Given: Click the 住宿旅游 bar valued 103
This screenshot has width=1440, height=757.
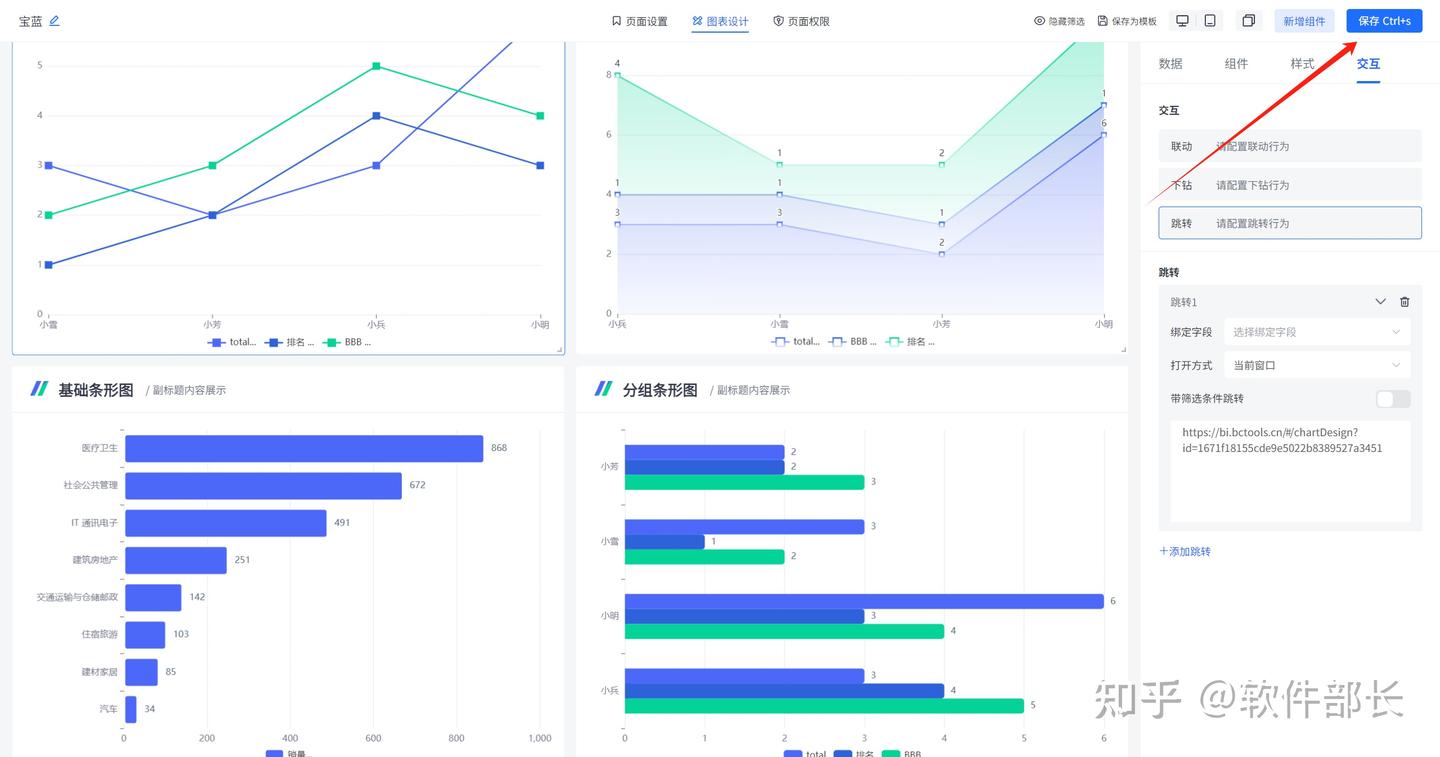Looking at the screenshot, I should point(145,635).
